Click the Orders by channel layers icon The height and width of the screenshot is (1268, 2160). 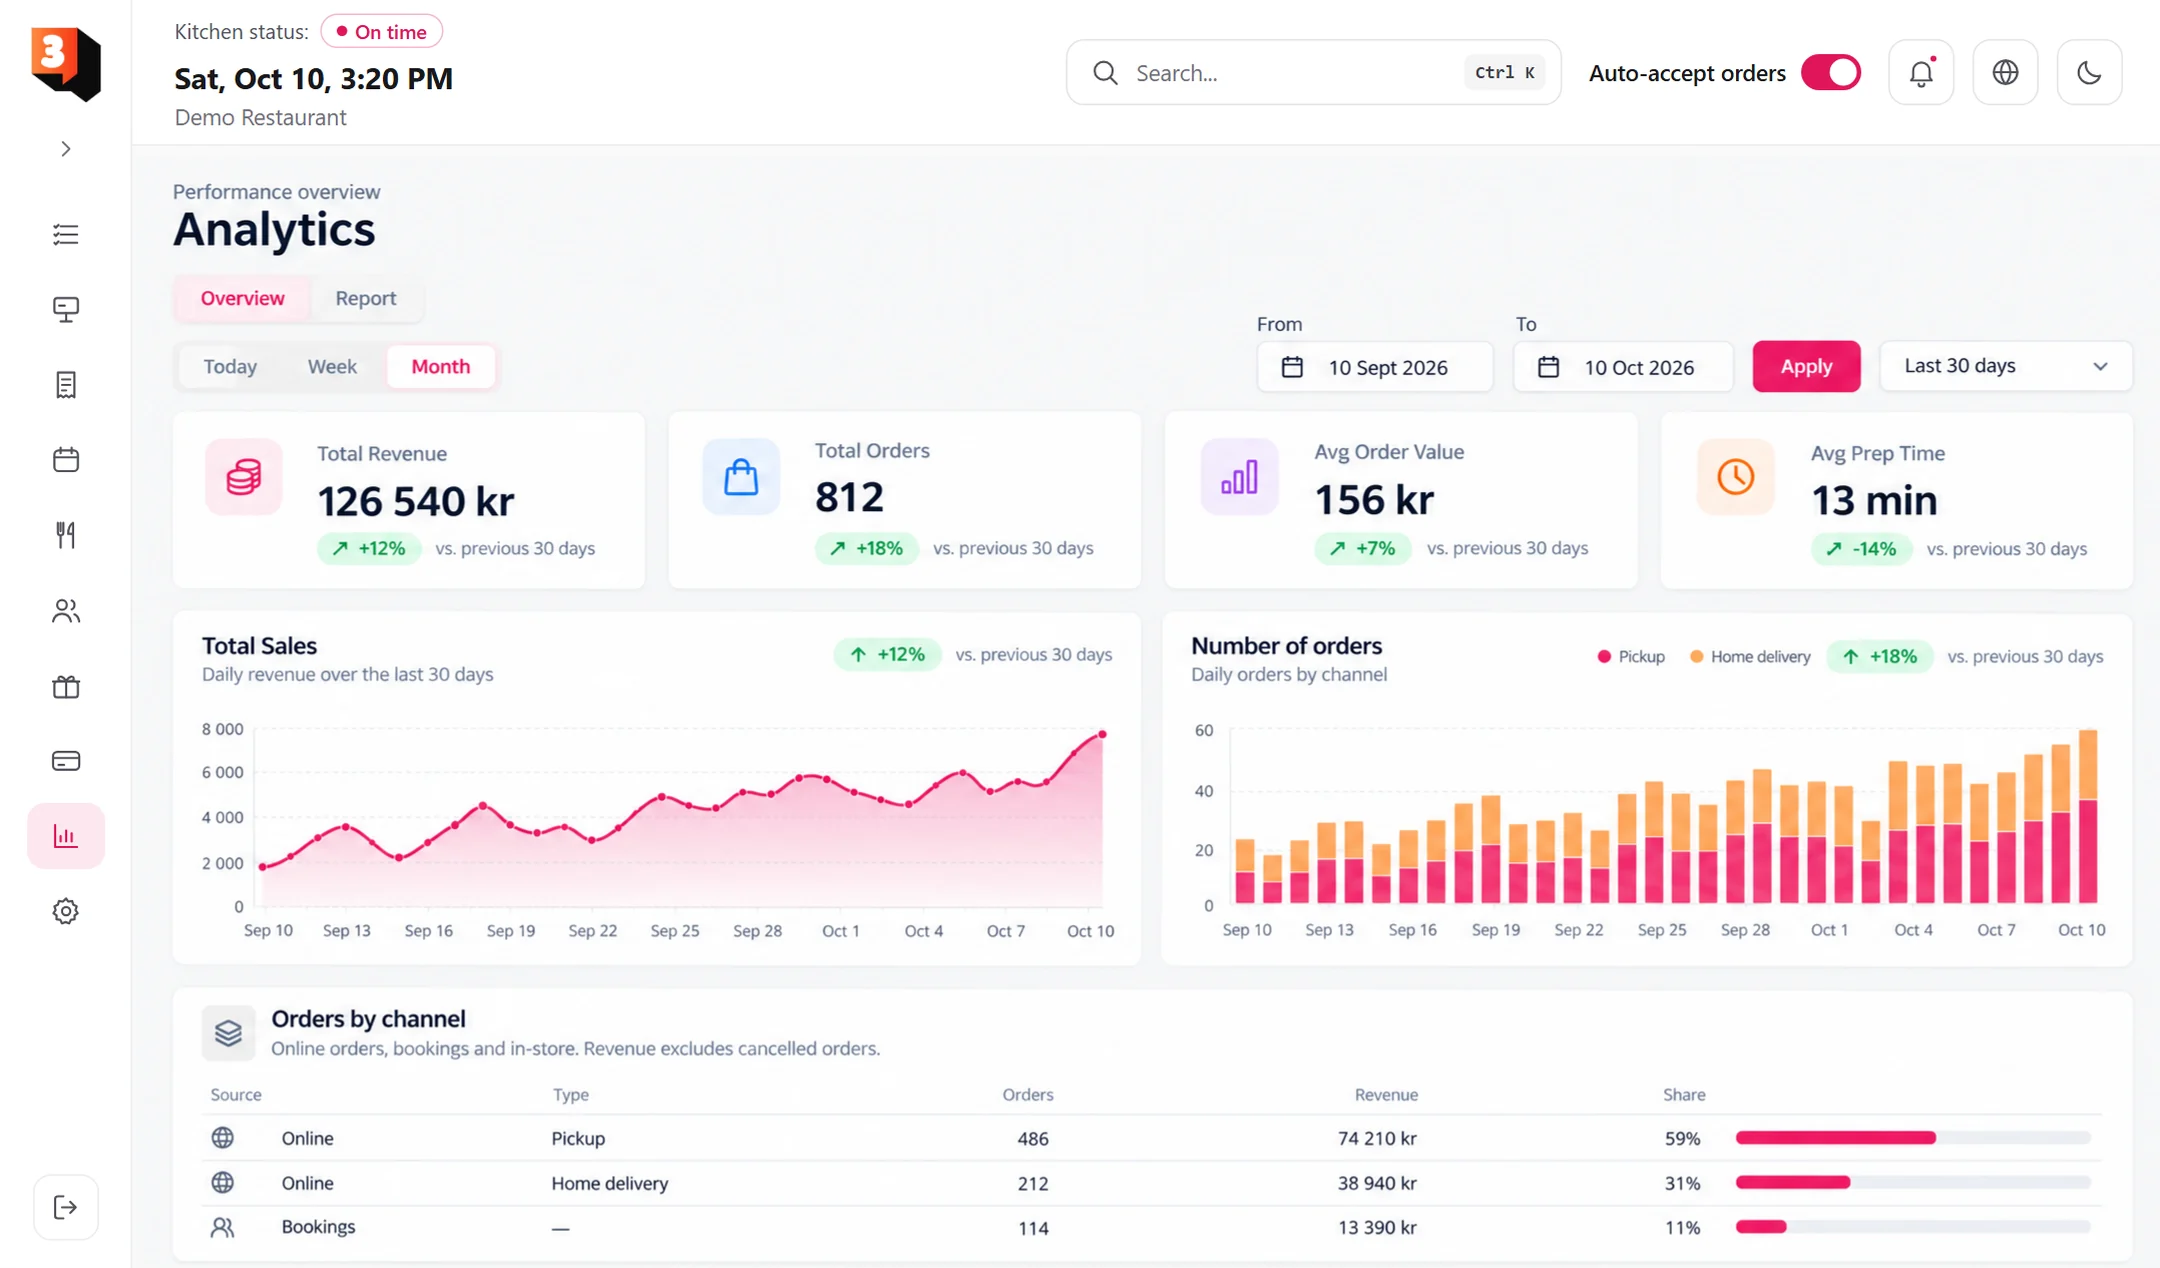pyautogui.click(x=228, y=1032)
